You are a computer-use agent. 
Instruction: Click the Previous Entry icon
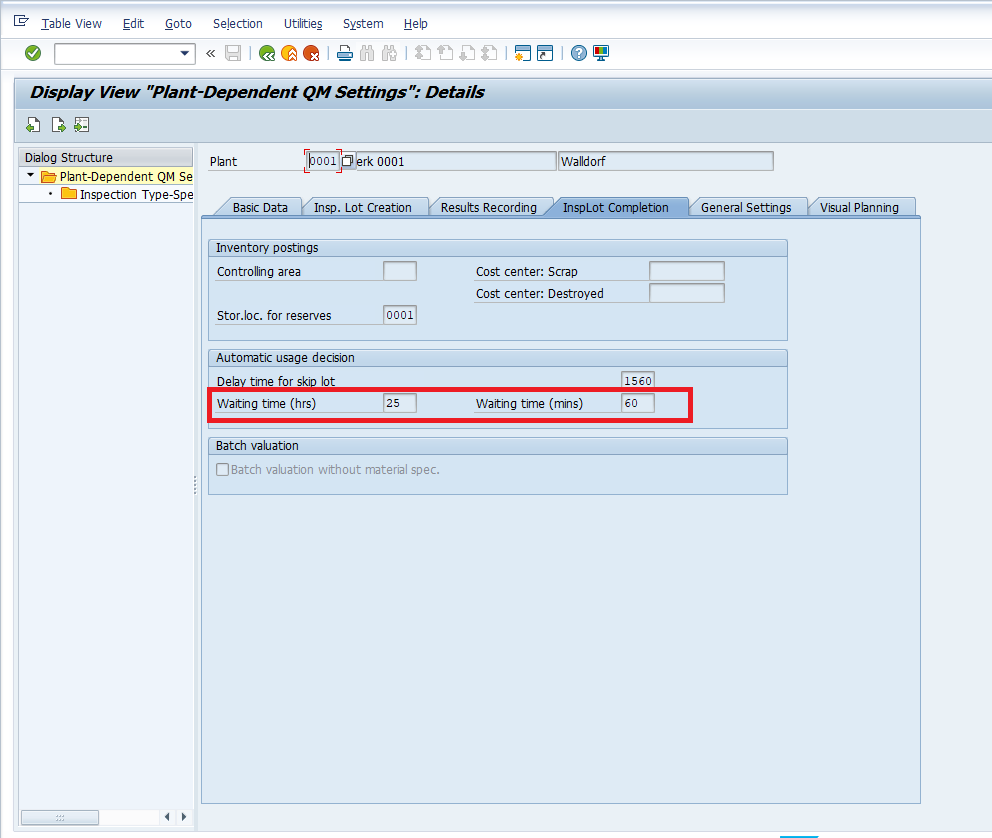33,125
